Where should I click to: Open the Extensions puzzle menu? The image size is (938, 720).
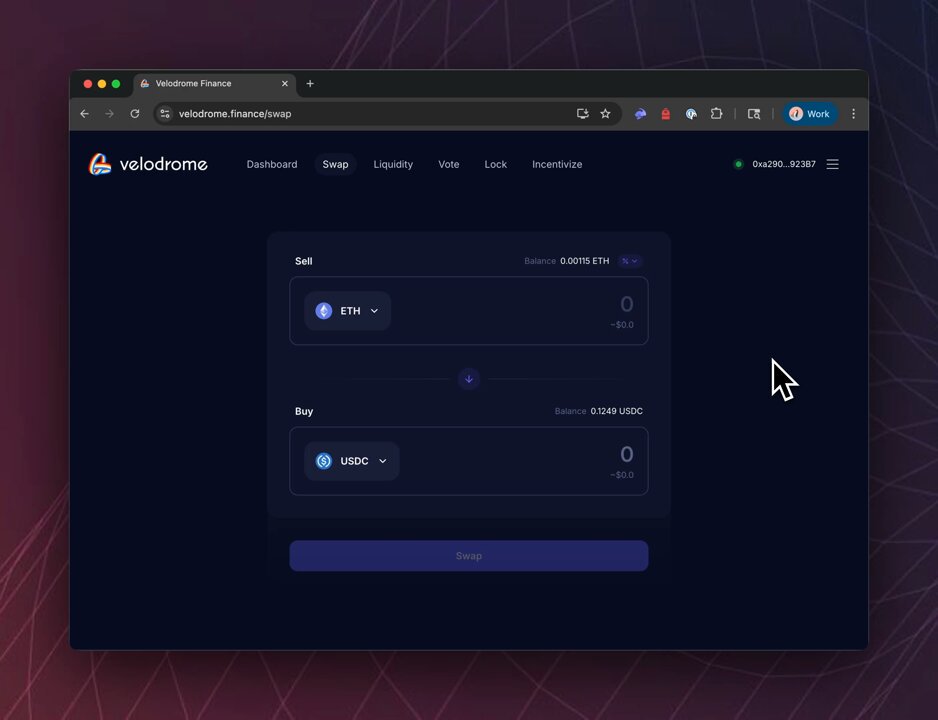716,114
